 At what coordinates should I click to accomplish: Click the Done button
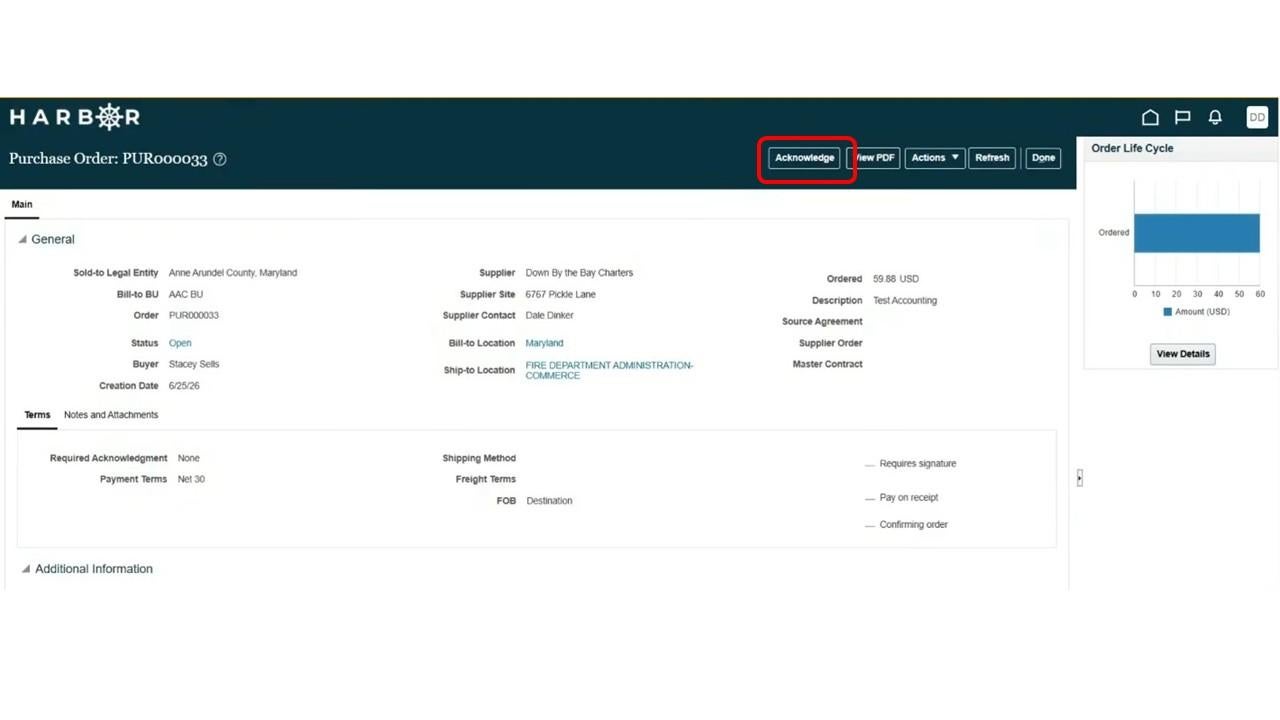[1043, 158]
